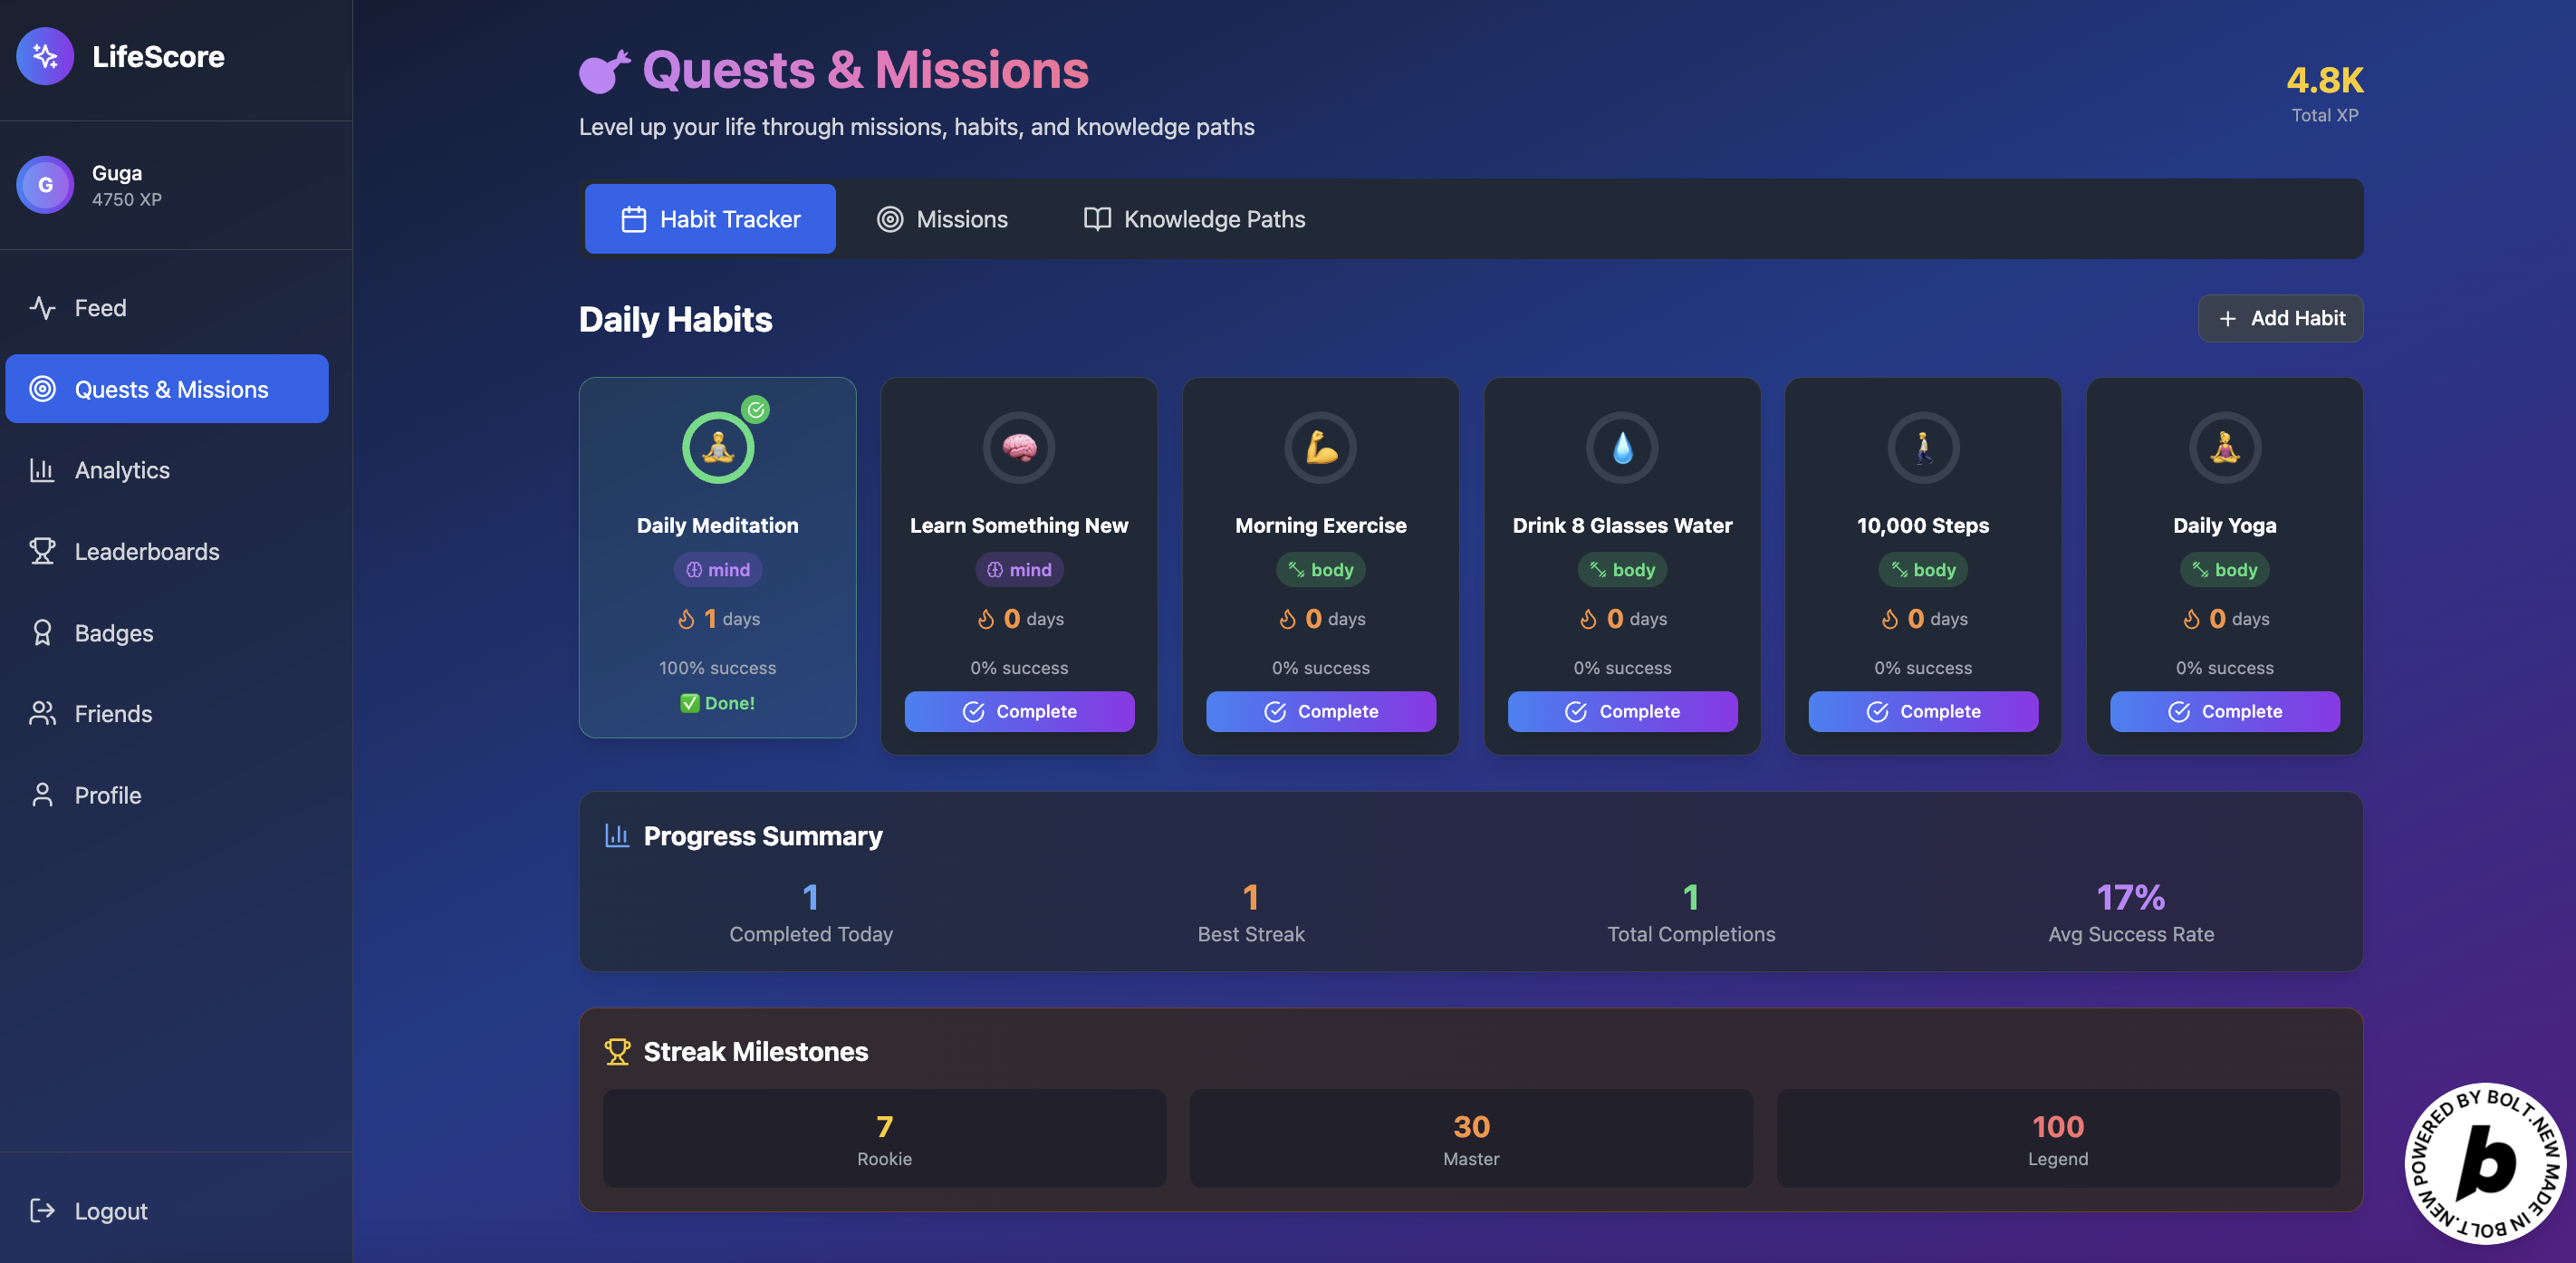Screen dimensions: 2576x1263
Task: Click the LifeScore sparkle logo icon
Action: tap(45, 56)
